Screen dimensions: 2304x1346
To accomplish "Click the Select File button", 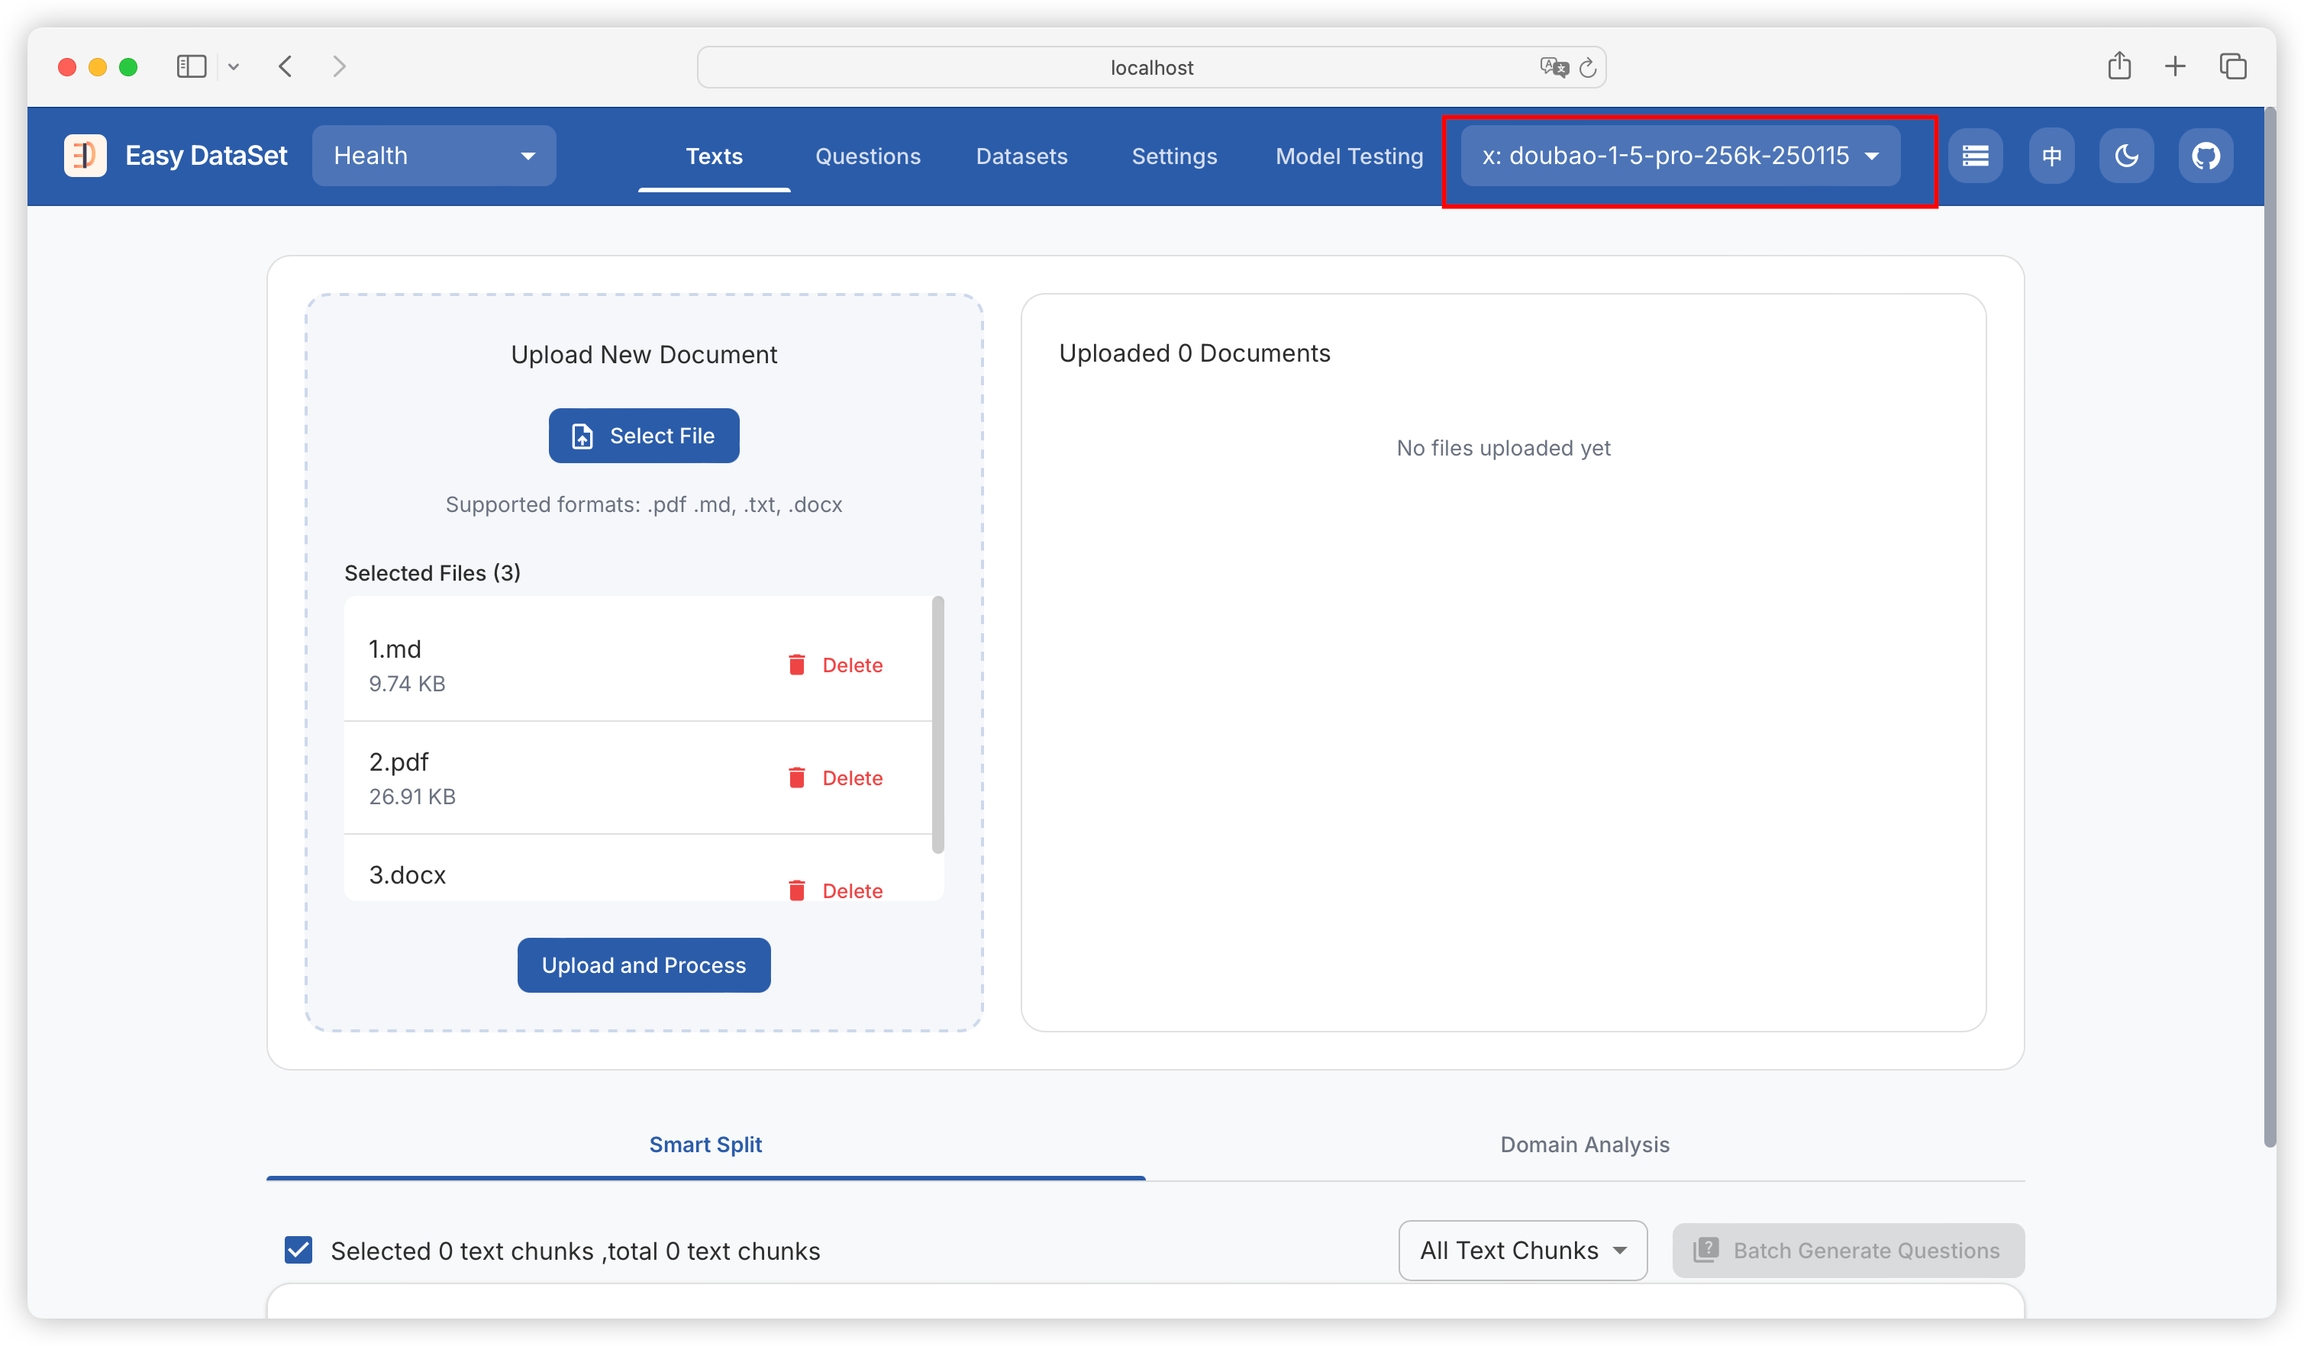I will pos(643,435).
